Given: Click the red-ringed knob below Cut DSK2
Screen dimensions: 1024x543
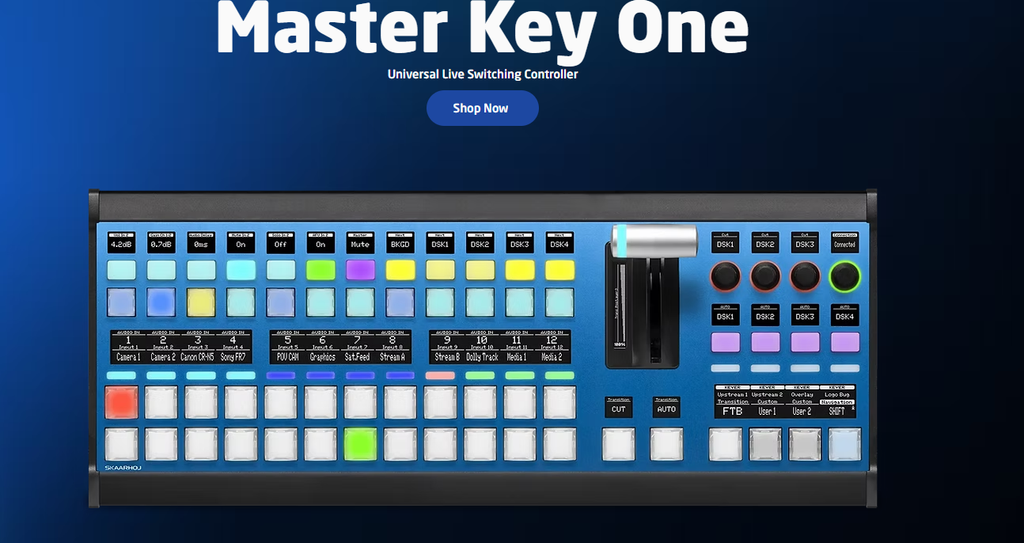Looking at the screenshot, I should click(x=765, y=276).
